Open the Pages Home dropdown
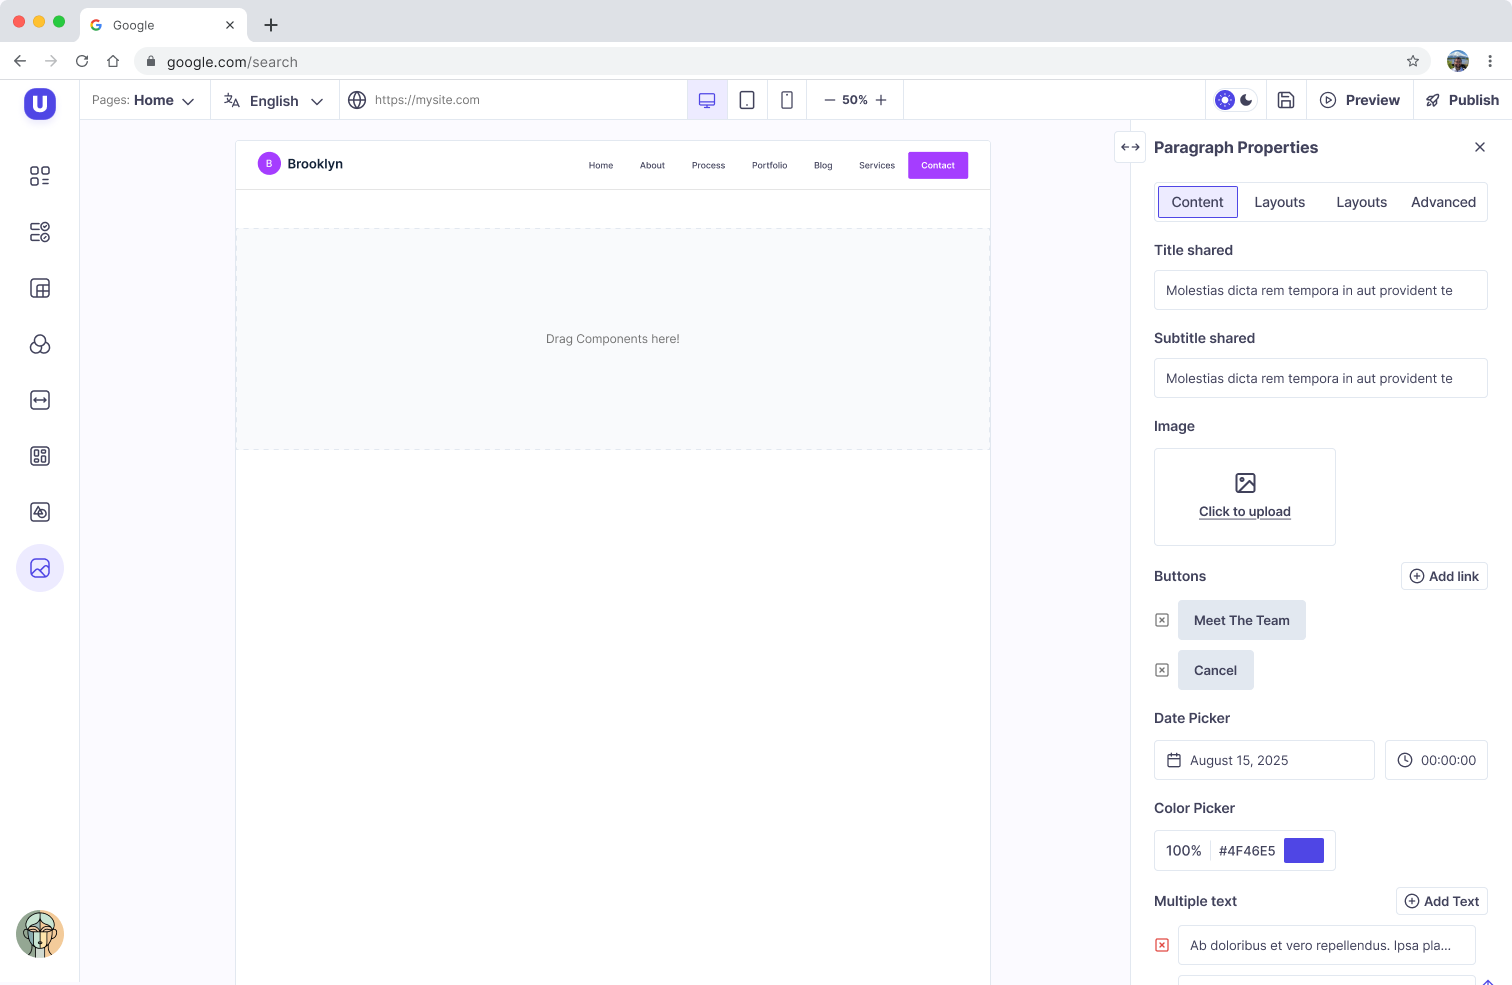The height and width of the screenshot is (985, 1512). click(144, 100)
